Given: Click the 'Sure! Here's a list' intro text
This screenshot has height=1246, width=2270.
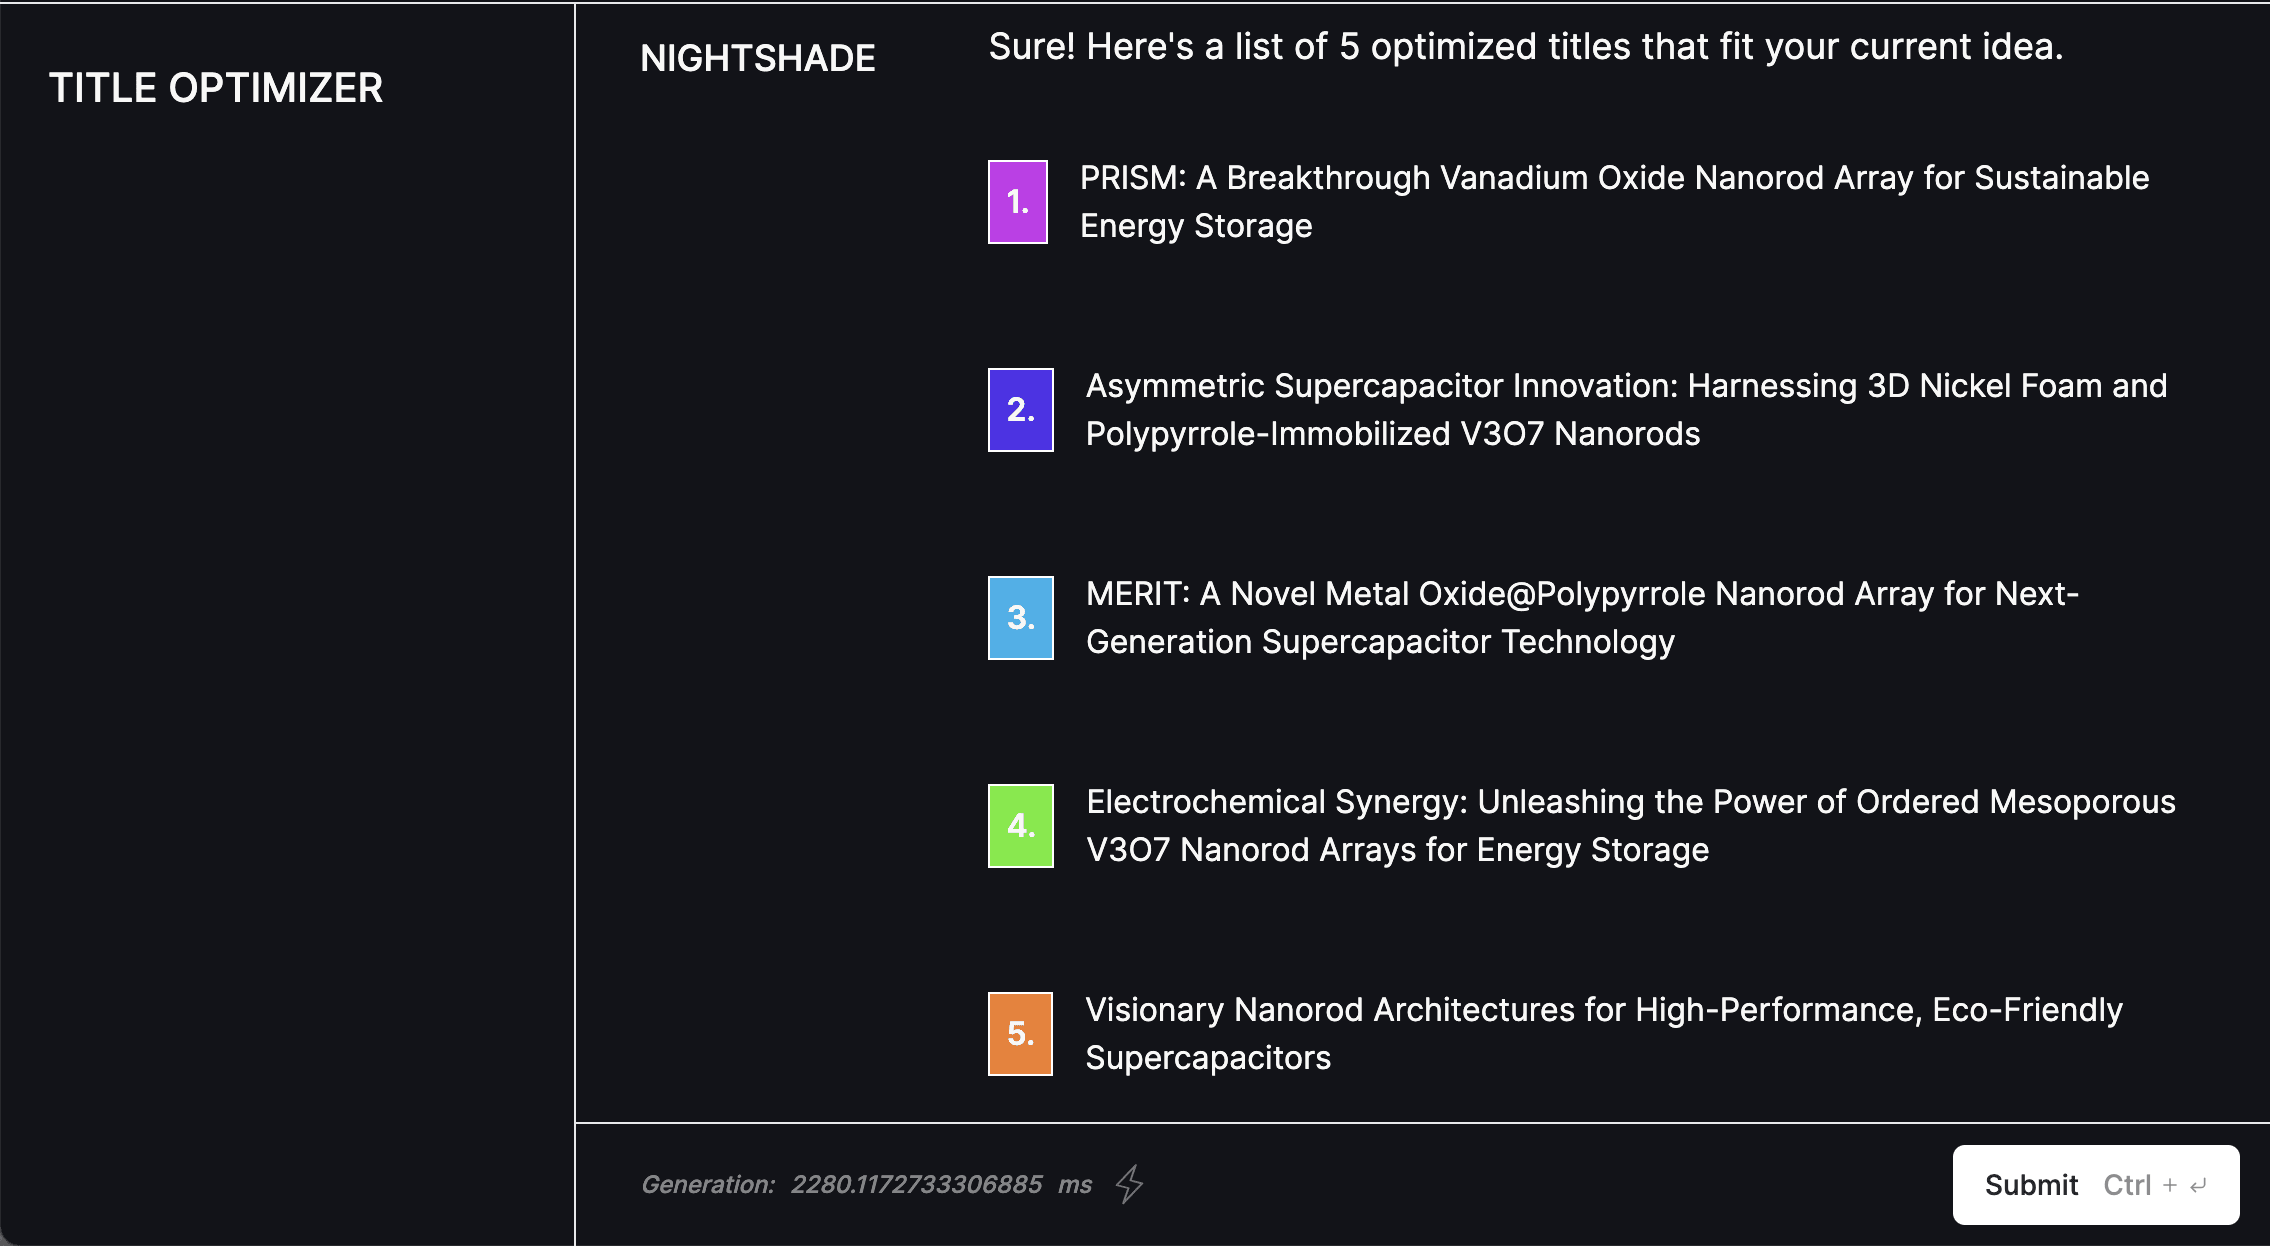Looking at the screenshot, I should tap(1525, 47).
